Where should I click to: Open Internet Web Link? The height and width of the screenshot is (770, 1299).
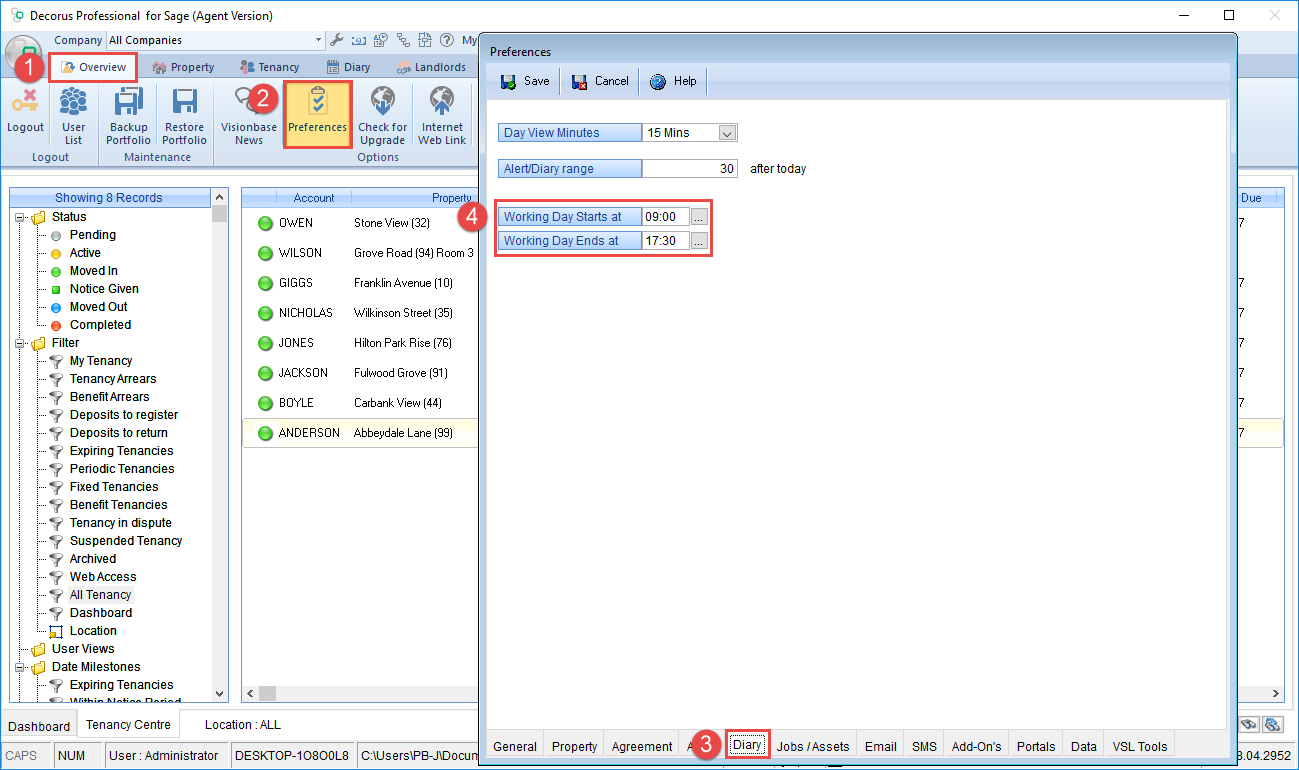(x=442, y=116)
